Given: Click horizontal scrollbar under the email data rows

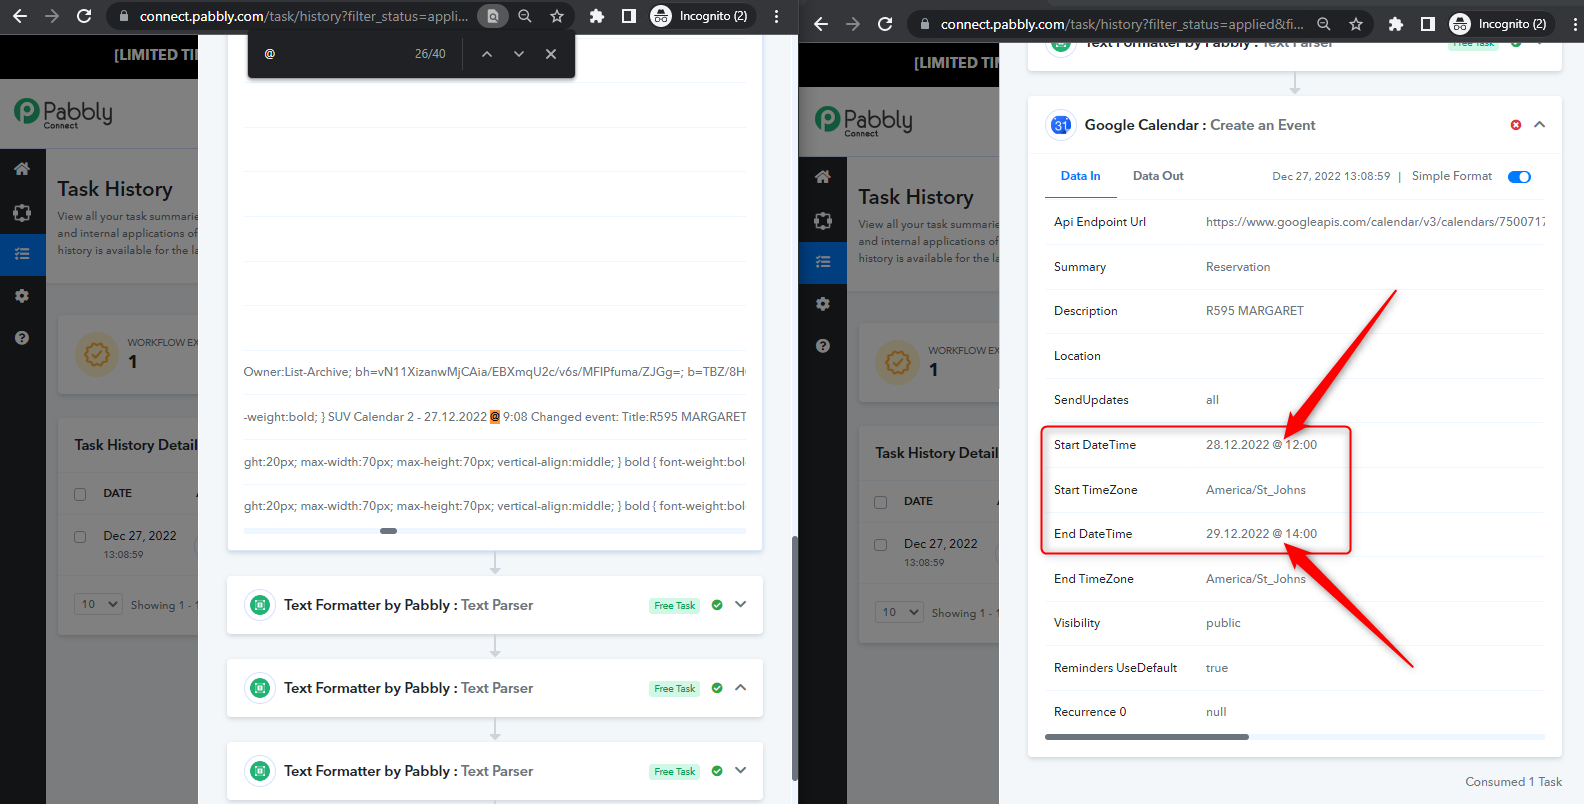Looking at the screenshot, I should (389, 531).
